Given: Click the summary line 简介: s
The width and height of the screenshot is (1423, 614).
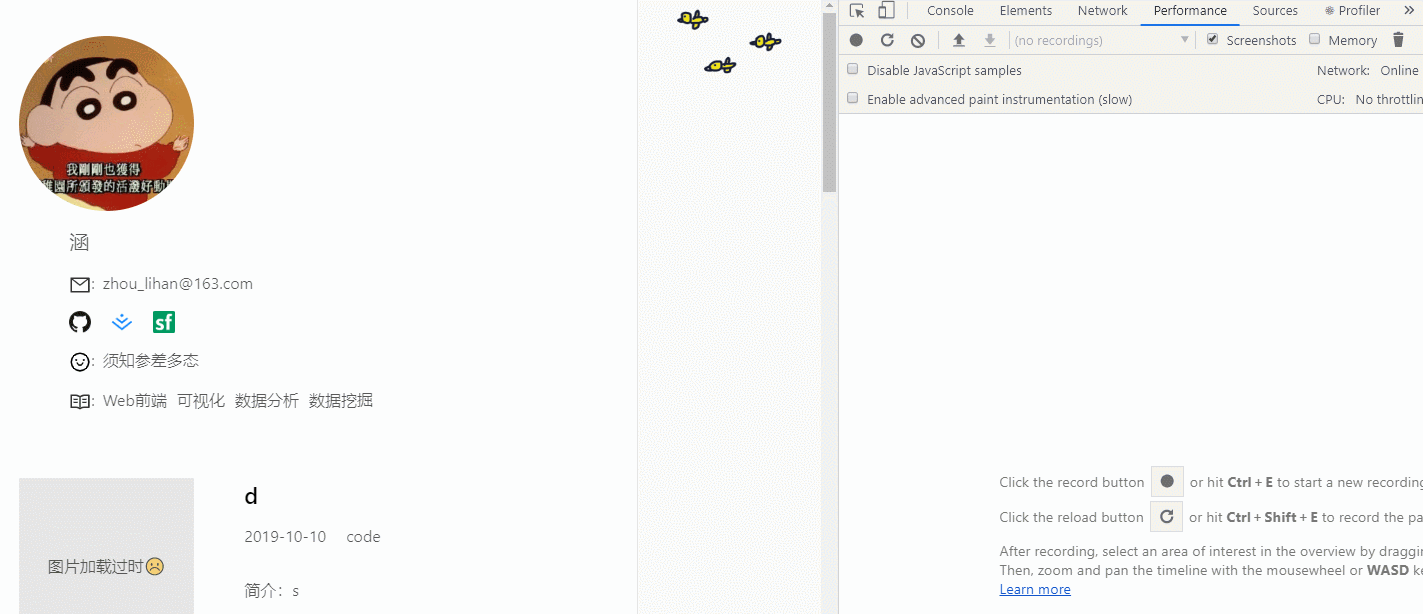Looking at the screenshot, I should tap(272, 591).
